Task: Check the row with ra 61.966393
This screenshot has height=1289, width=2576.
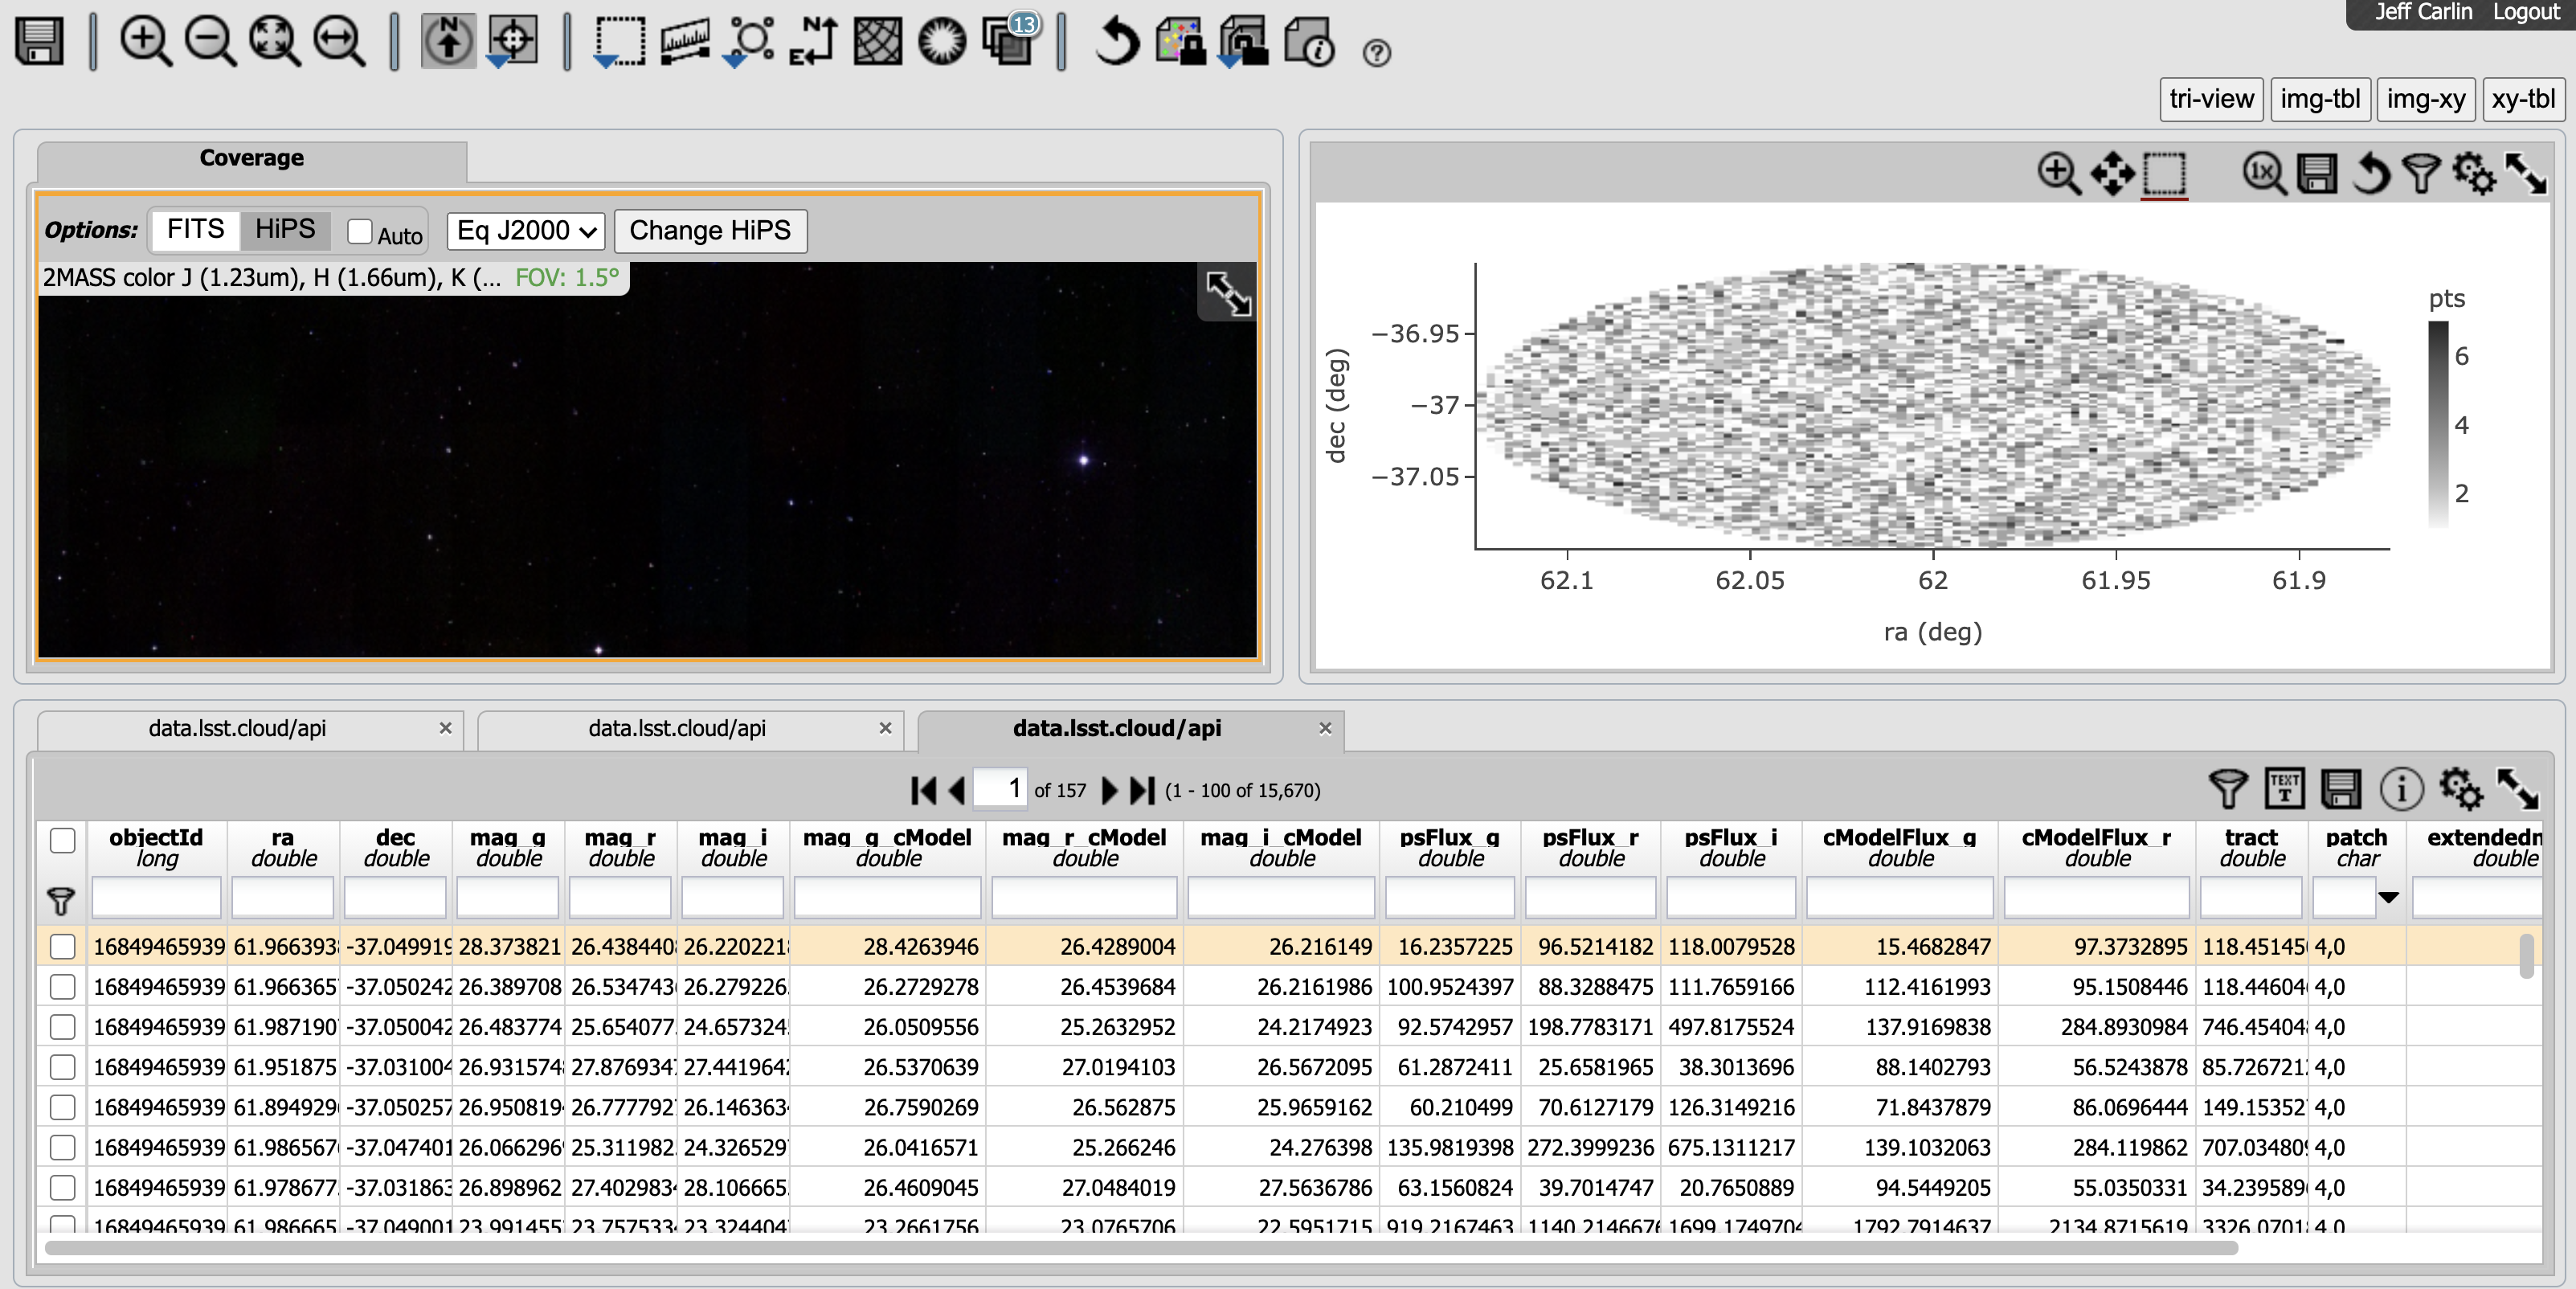Action: [x=63, y=946]
